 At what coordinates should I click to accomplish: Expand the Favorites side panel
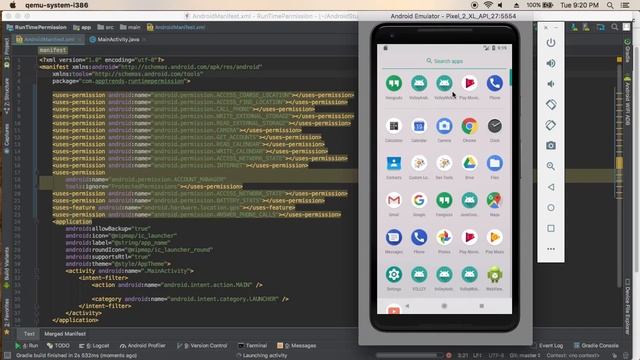point(7,316)
